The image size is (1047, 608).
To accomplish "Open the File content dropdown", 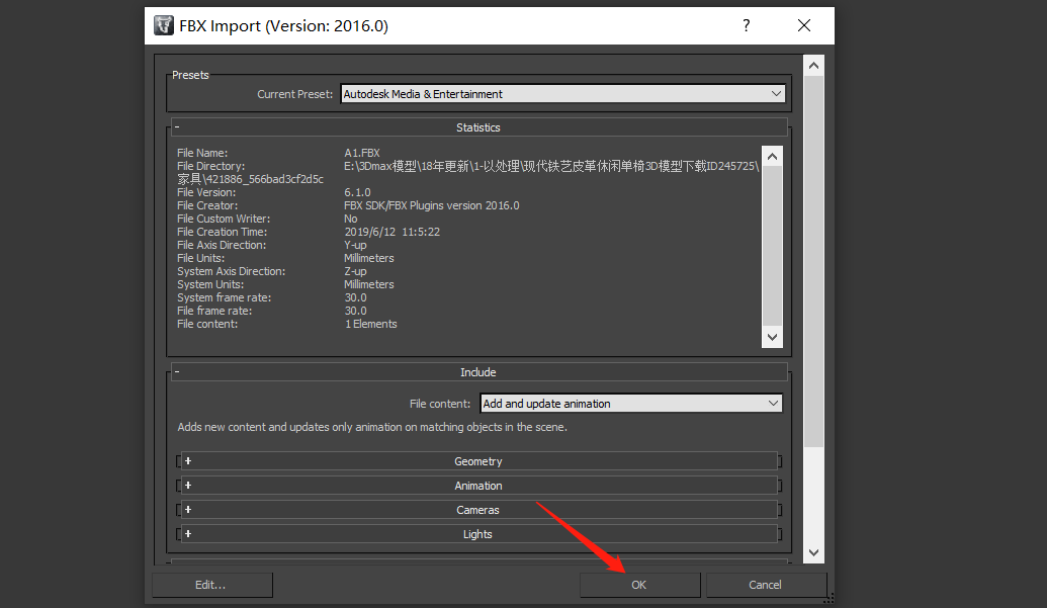I will pos(630,404).
